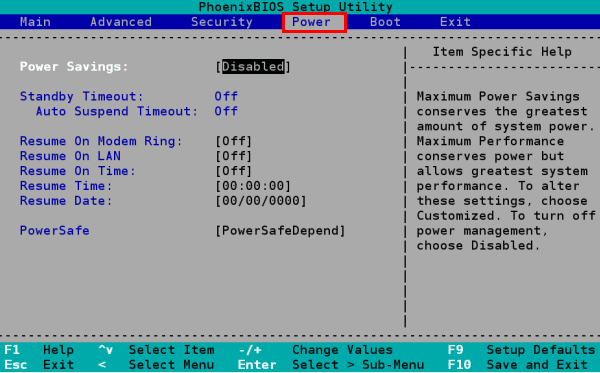600x373 pixels.
Task: Click the Enter Select Sub-Menu hint
Action: (331, 365)
